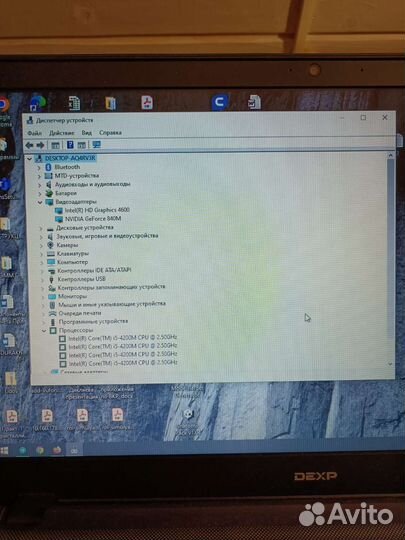Viewport: 405px width, 540px height.
Task: Click the blue Help question-mark toolbar icon
Action: pyautogui.click(x=70, y=145)
